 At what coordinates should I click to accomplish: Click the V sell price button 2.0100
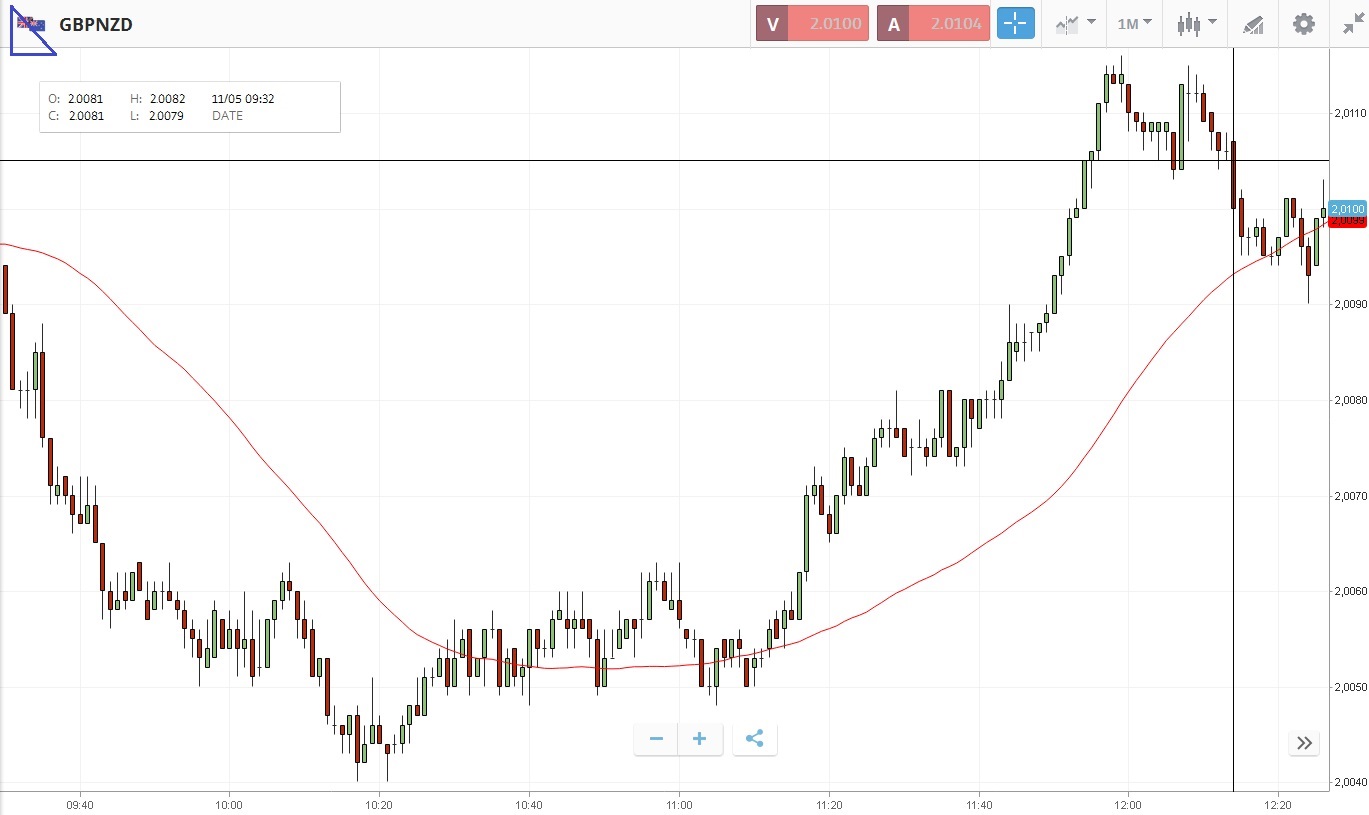coord(812,24)
